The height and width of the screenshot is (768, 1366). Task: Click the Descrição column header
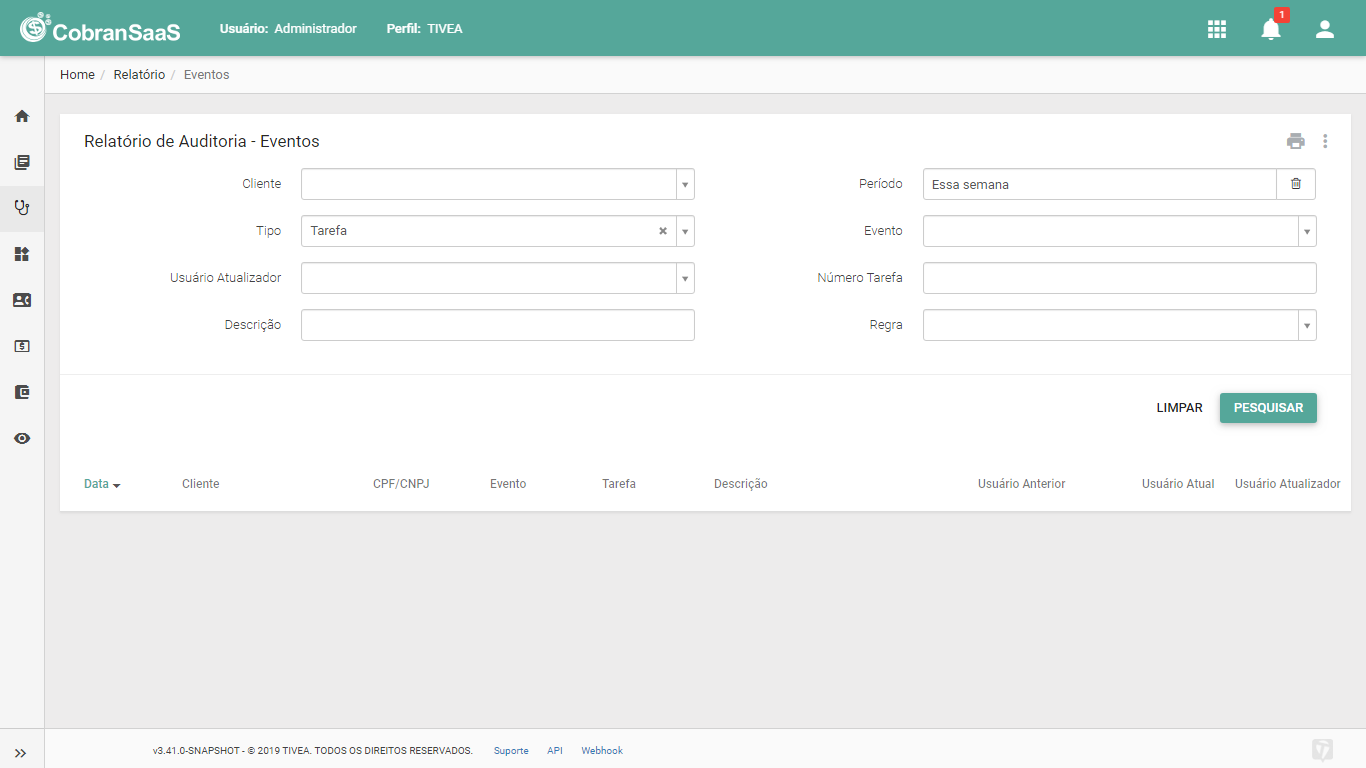[741, 484]
